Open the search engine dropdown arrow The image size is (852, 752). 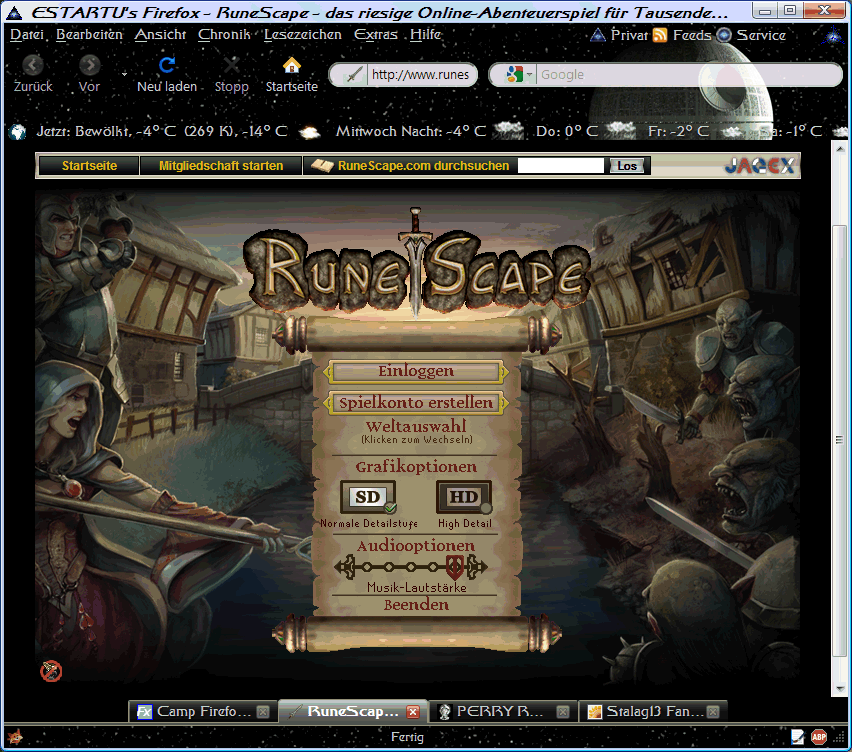pyautogui.click(x=529, y=74)
